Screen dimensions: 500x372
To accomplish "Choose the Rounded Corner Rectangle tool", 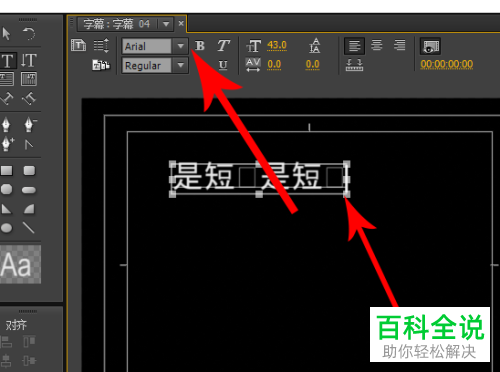I will point(29,171).
